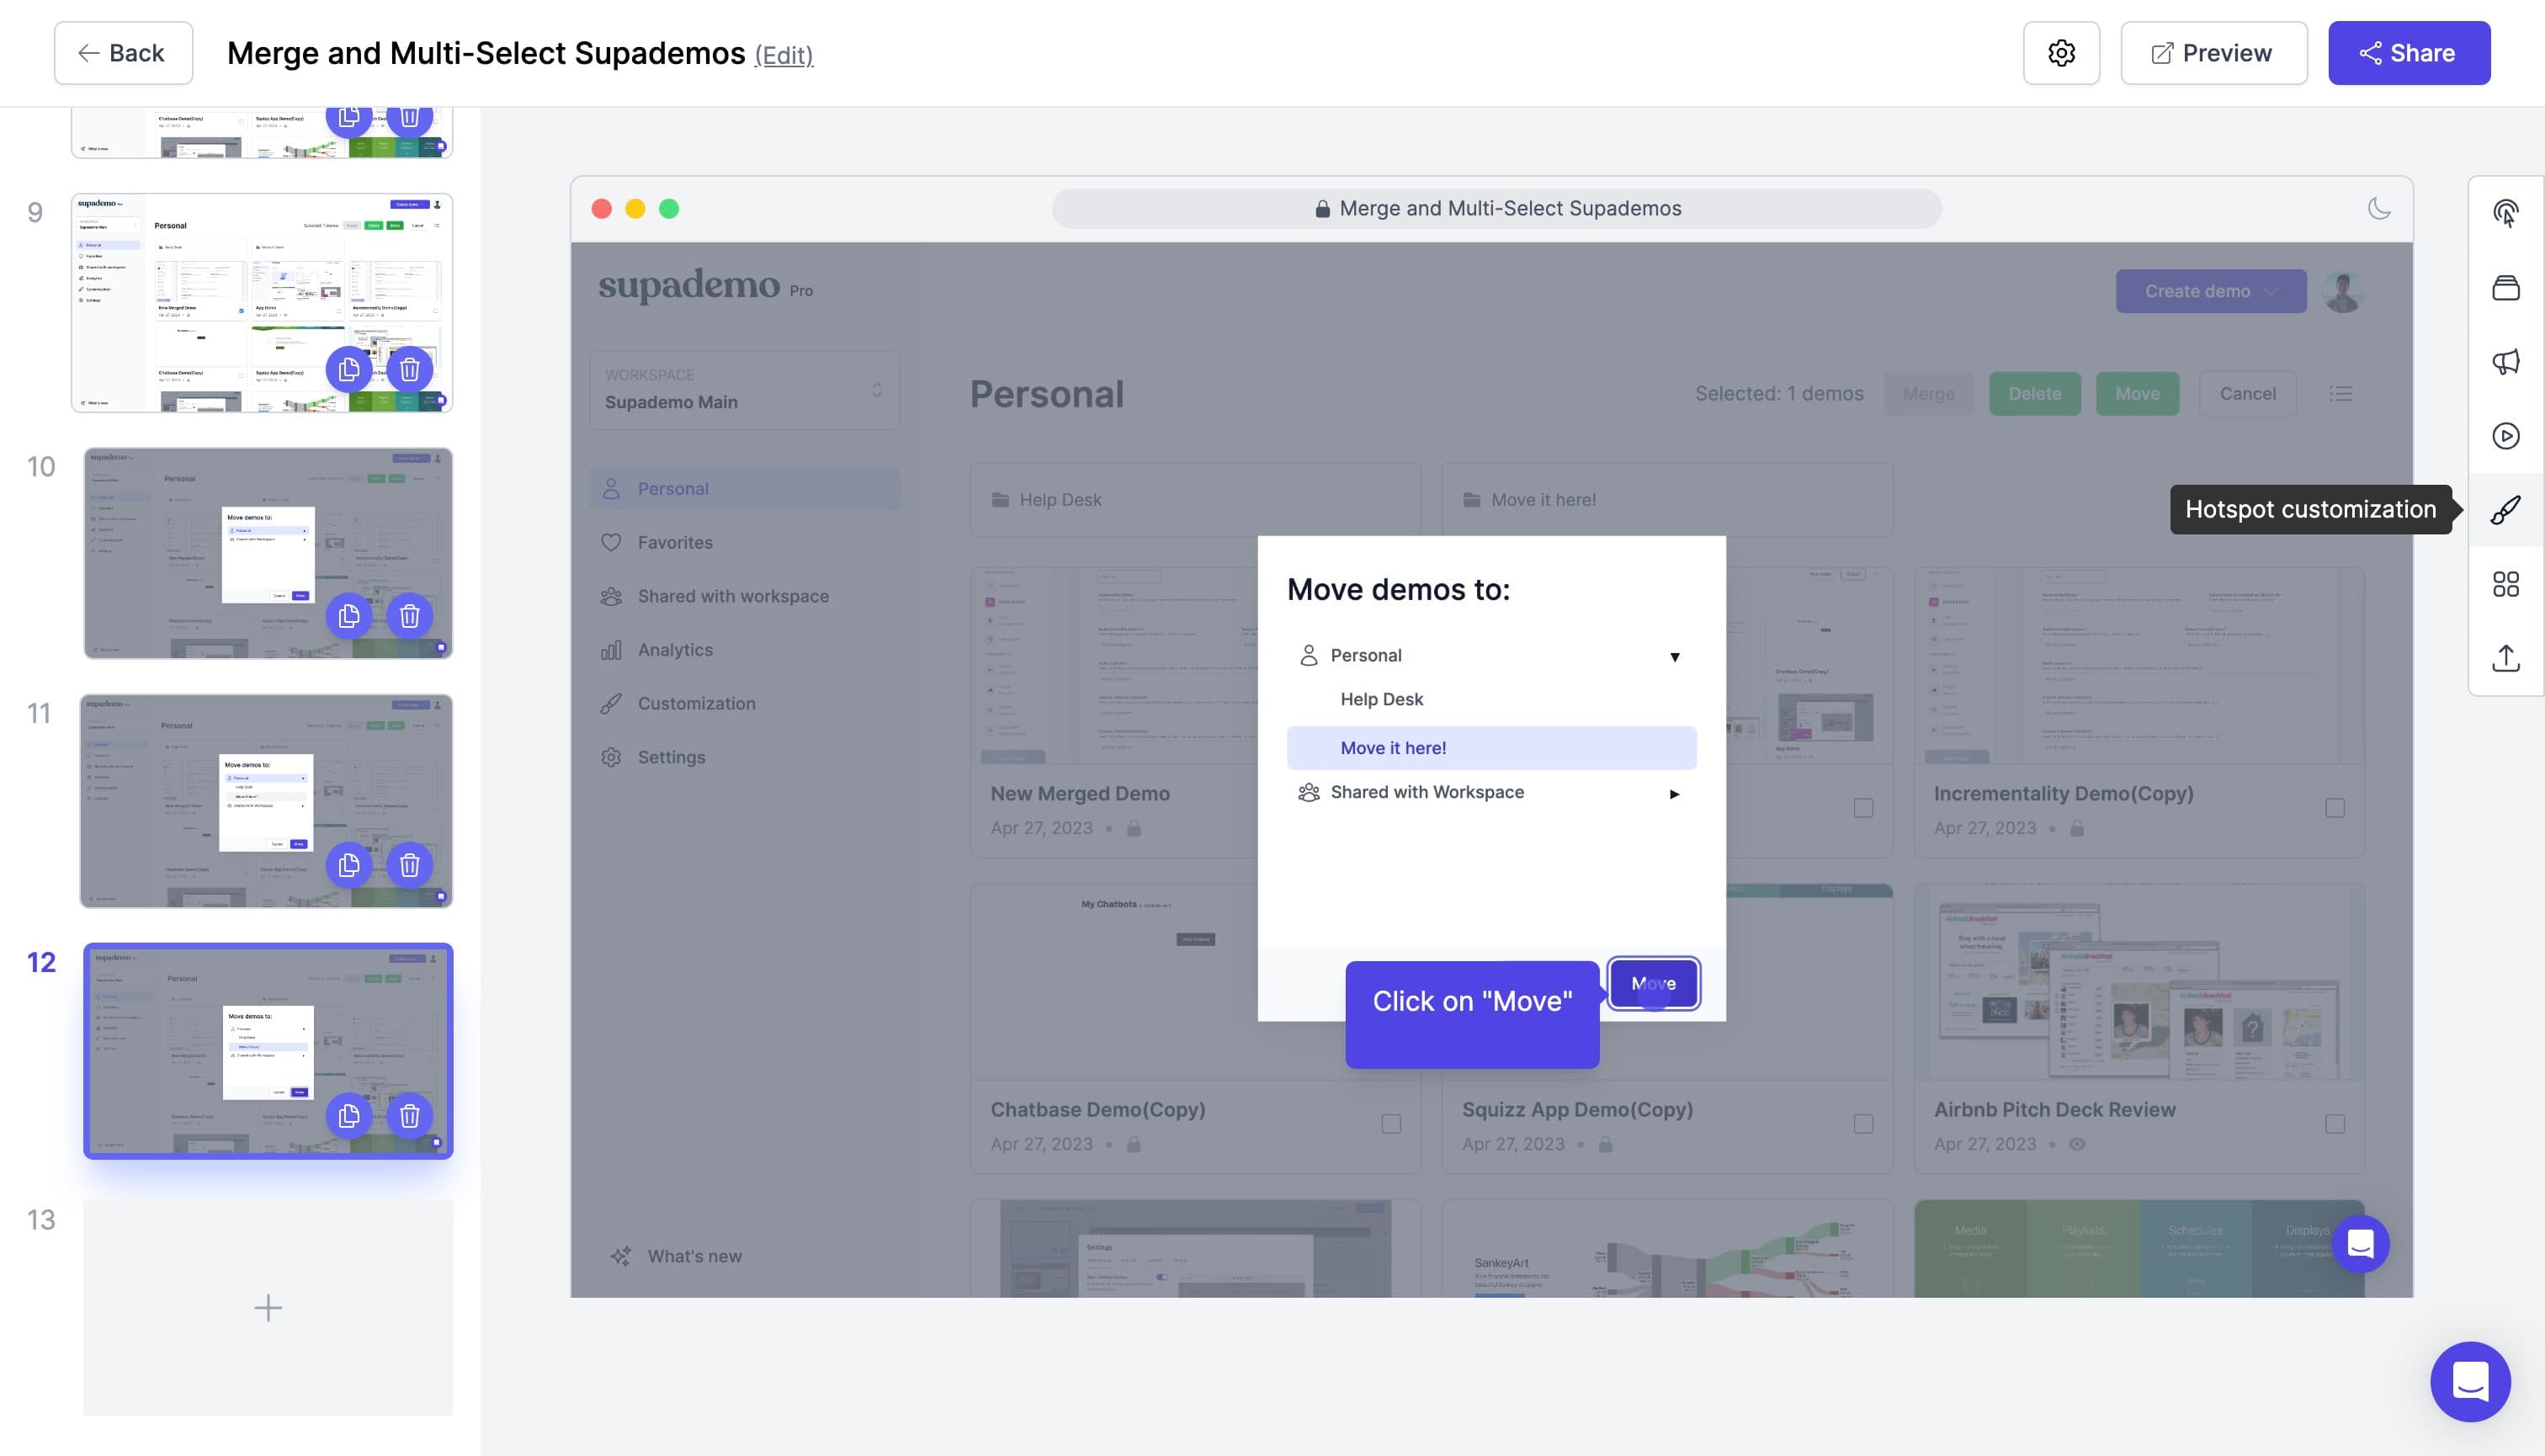Select slide 9 thumbnail
This screenshot has height=1456, width=2545.
[262, 303]
